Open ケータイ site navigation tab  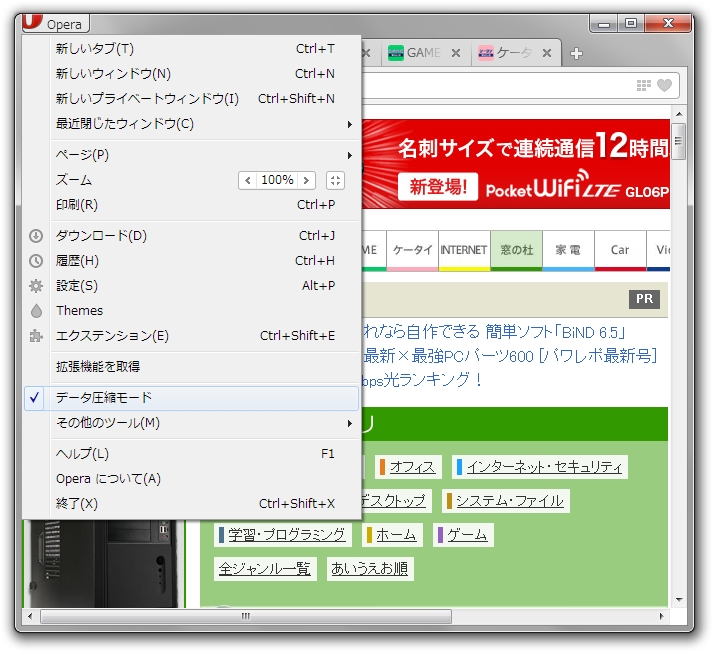(413, 250)
